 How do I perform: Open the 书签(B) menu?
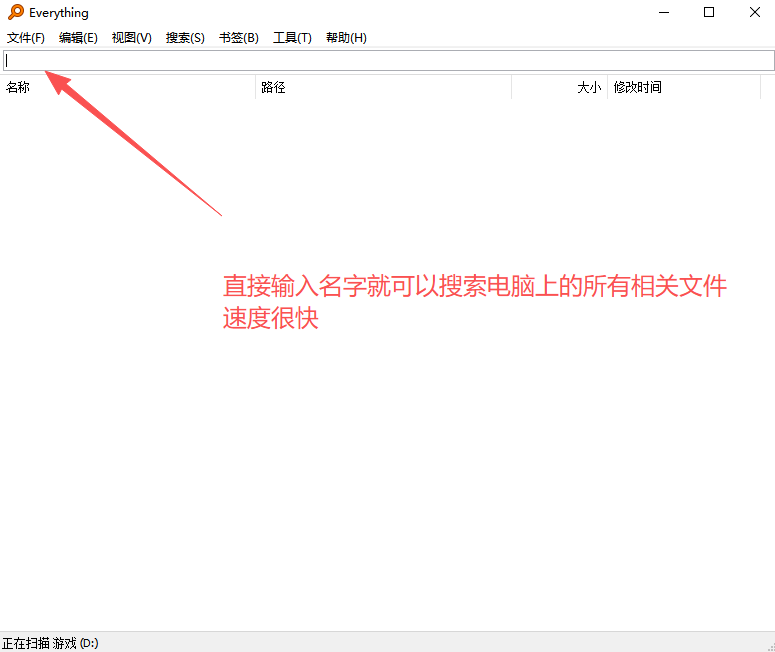coord(238,38)
